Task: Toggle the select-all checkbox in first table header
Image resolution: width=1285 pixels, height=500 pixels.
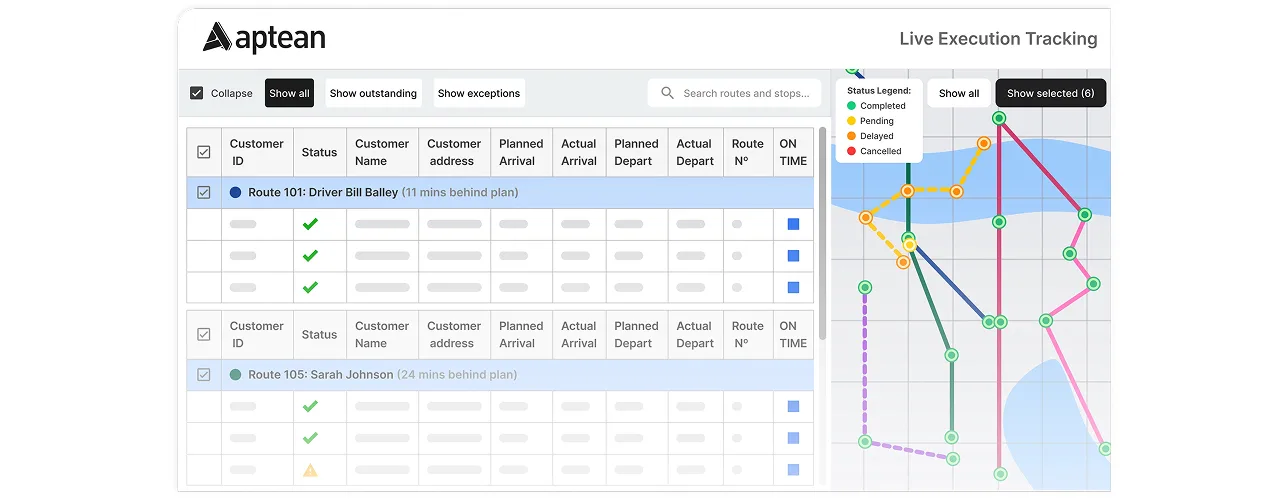Action: coord(204,152)
